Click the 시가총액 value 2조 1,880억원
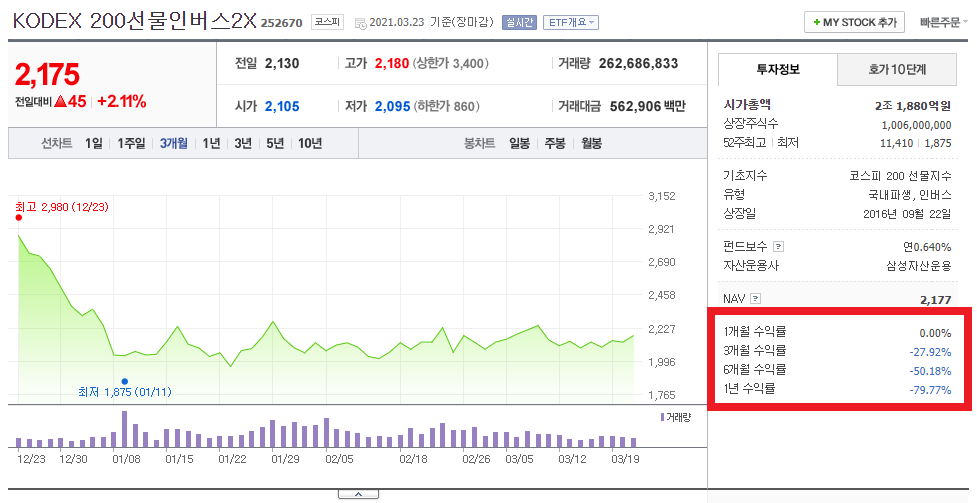 [x=913, y=106]
